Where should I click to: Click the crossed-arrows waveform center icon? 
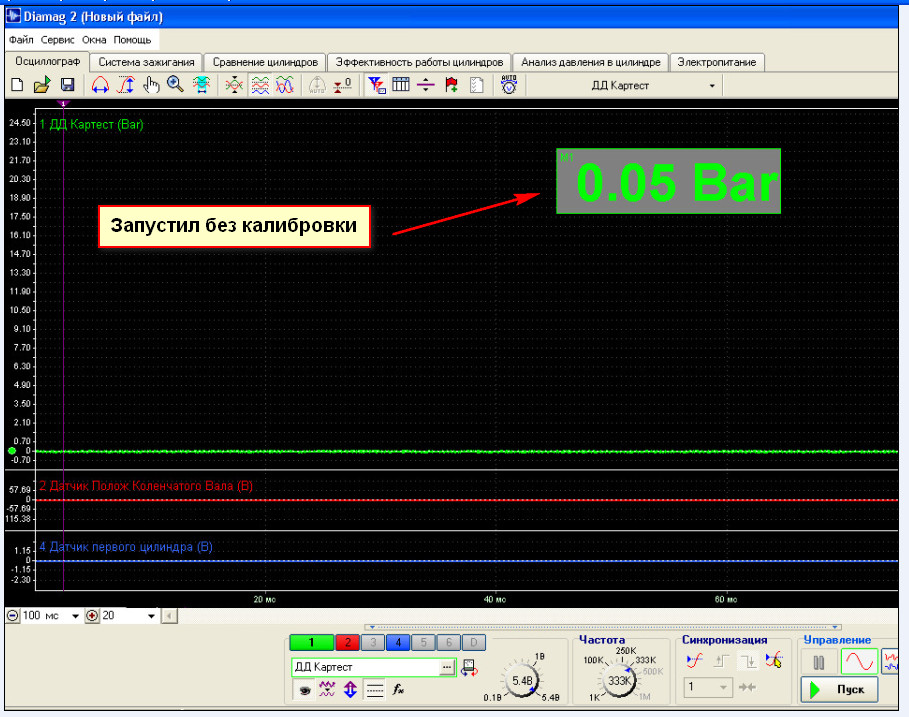pyautogui.click(x=234, y=85)
